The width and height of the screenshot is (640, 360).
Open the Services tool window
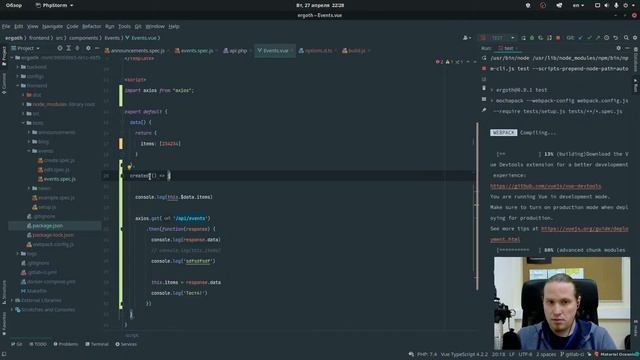126,344
